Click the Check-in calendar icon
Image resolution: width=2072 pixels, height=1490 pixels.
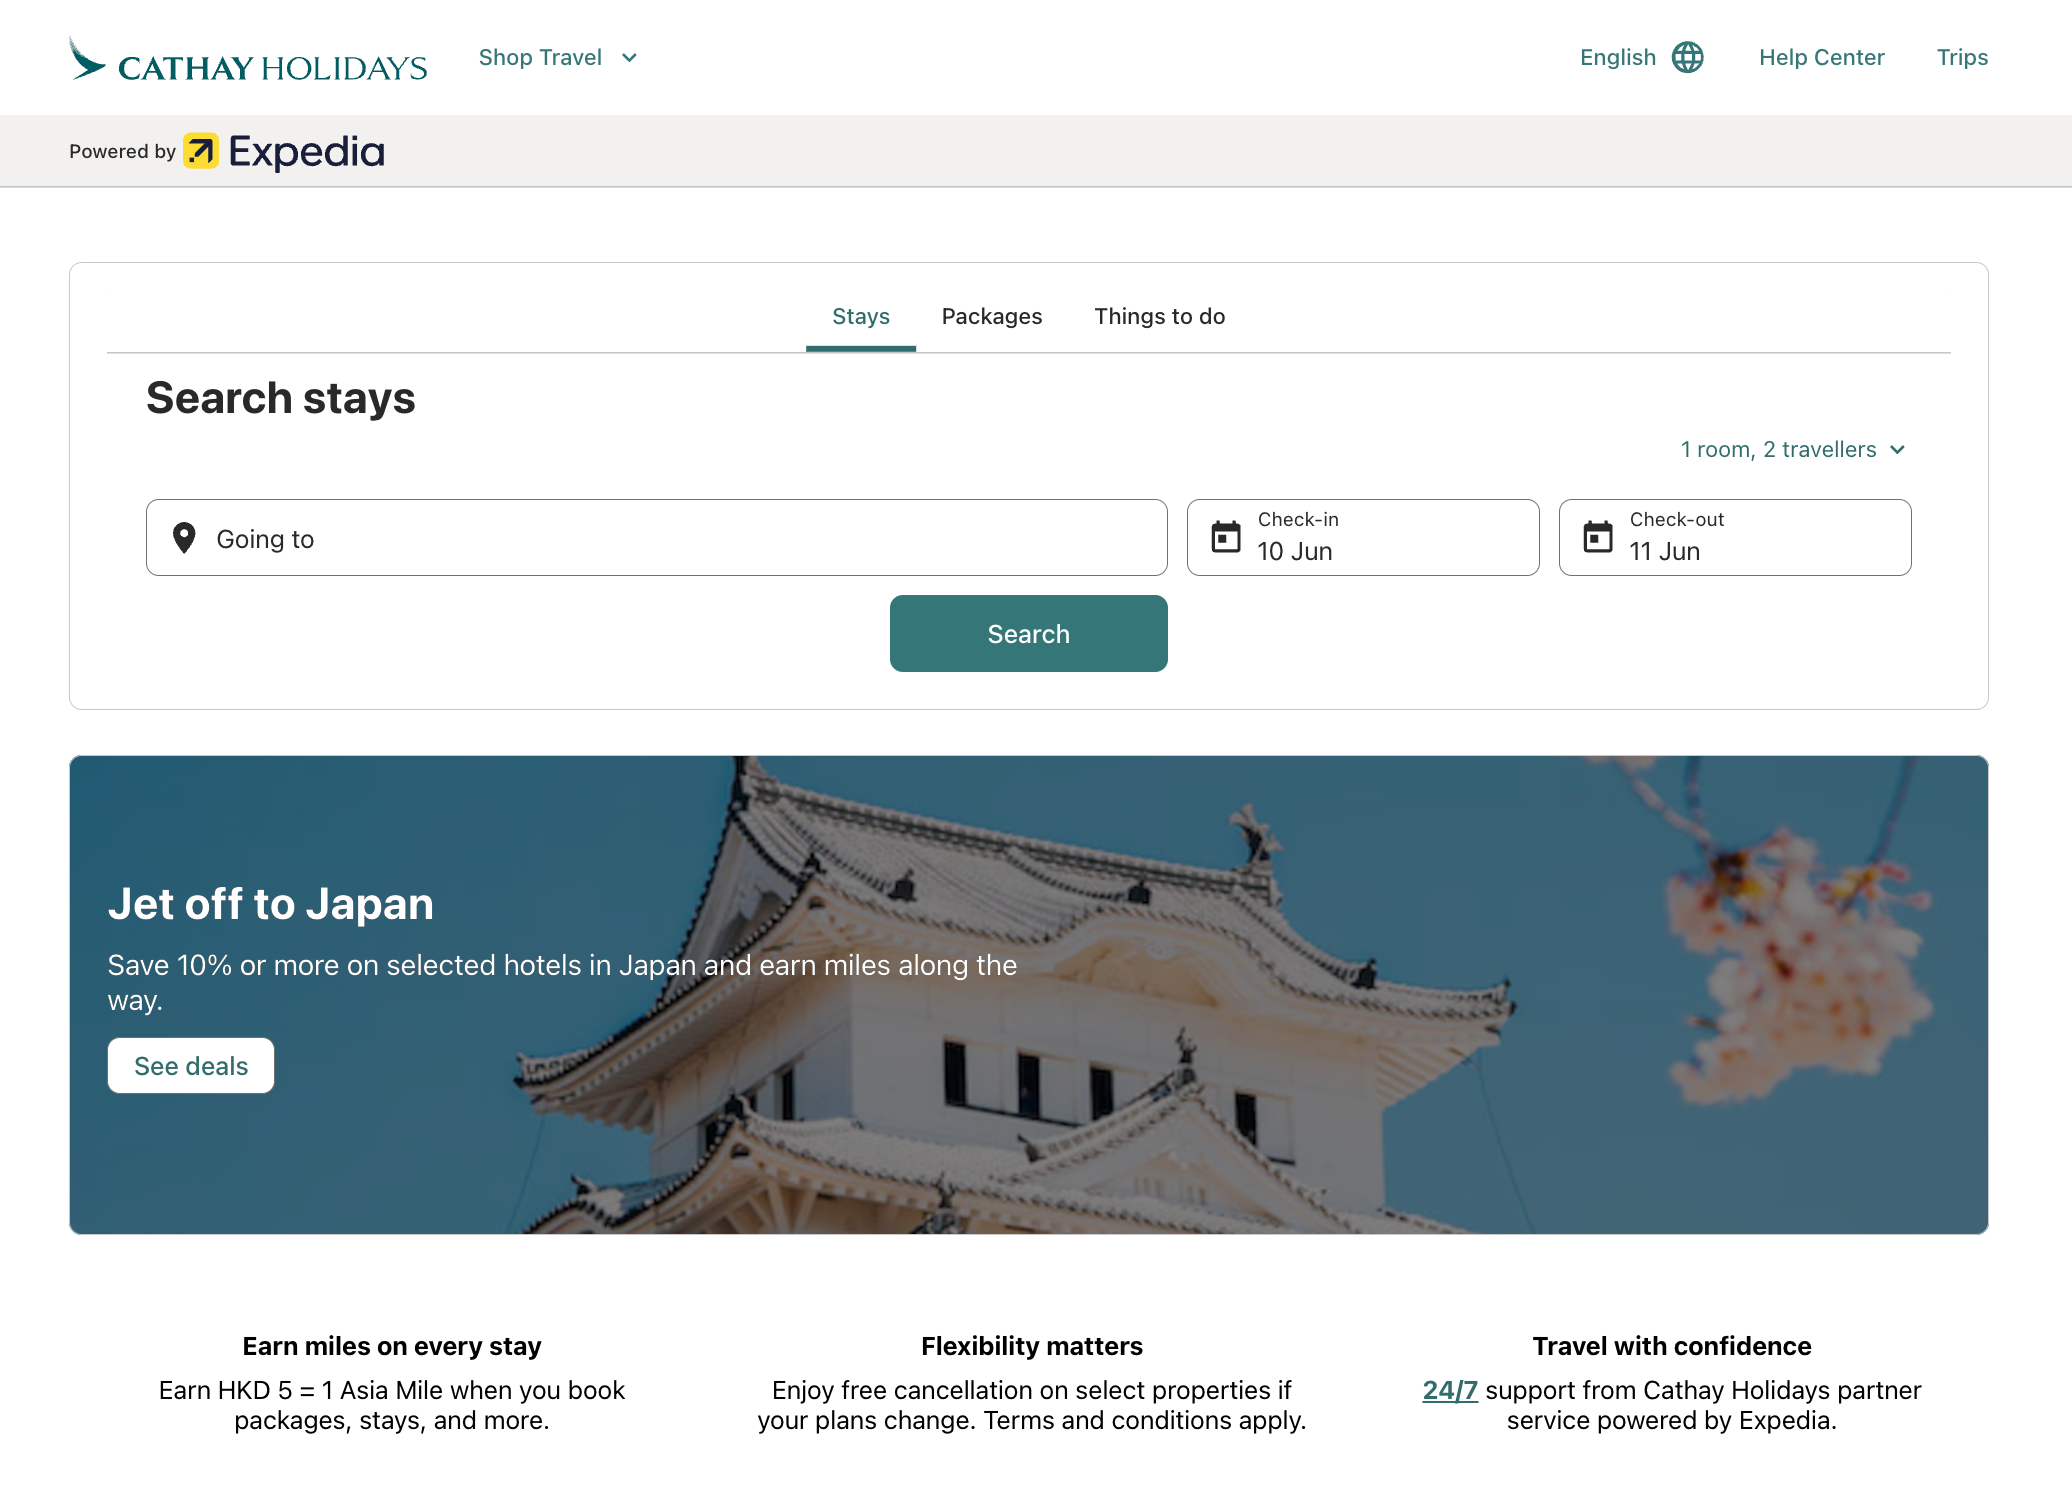click(x=1225, y=537)
